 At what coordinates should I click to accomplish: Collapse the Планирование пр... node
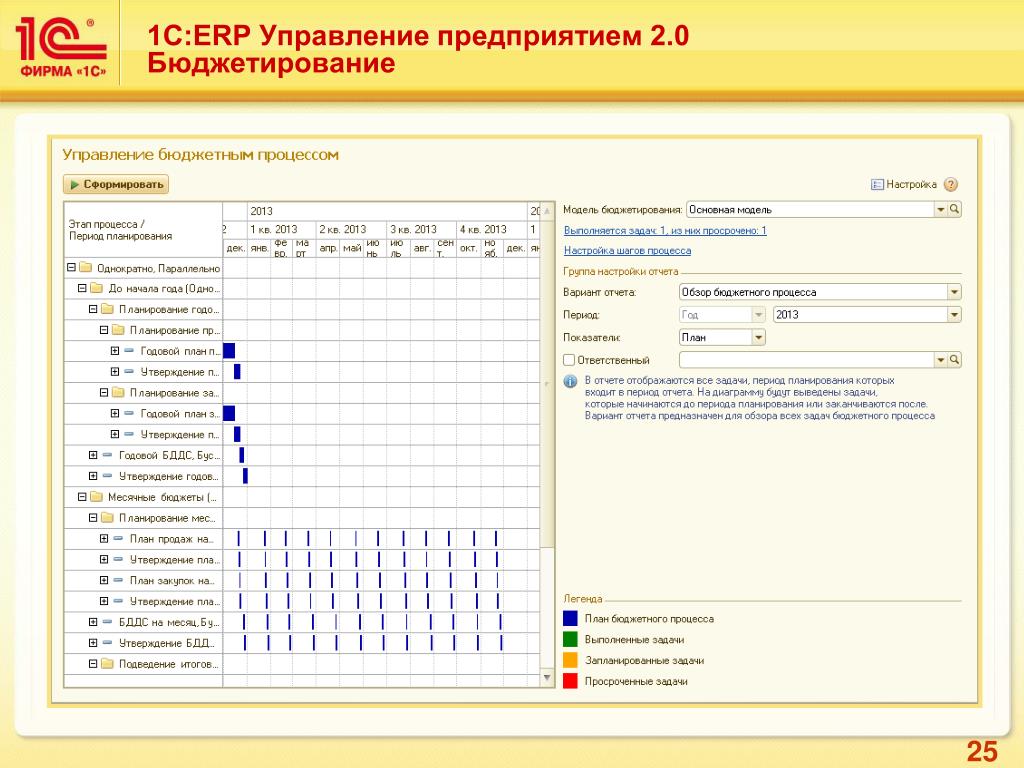click(x=104, y=330)
